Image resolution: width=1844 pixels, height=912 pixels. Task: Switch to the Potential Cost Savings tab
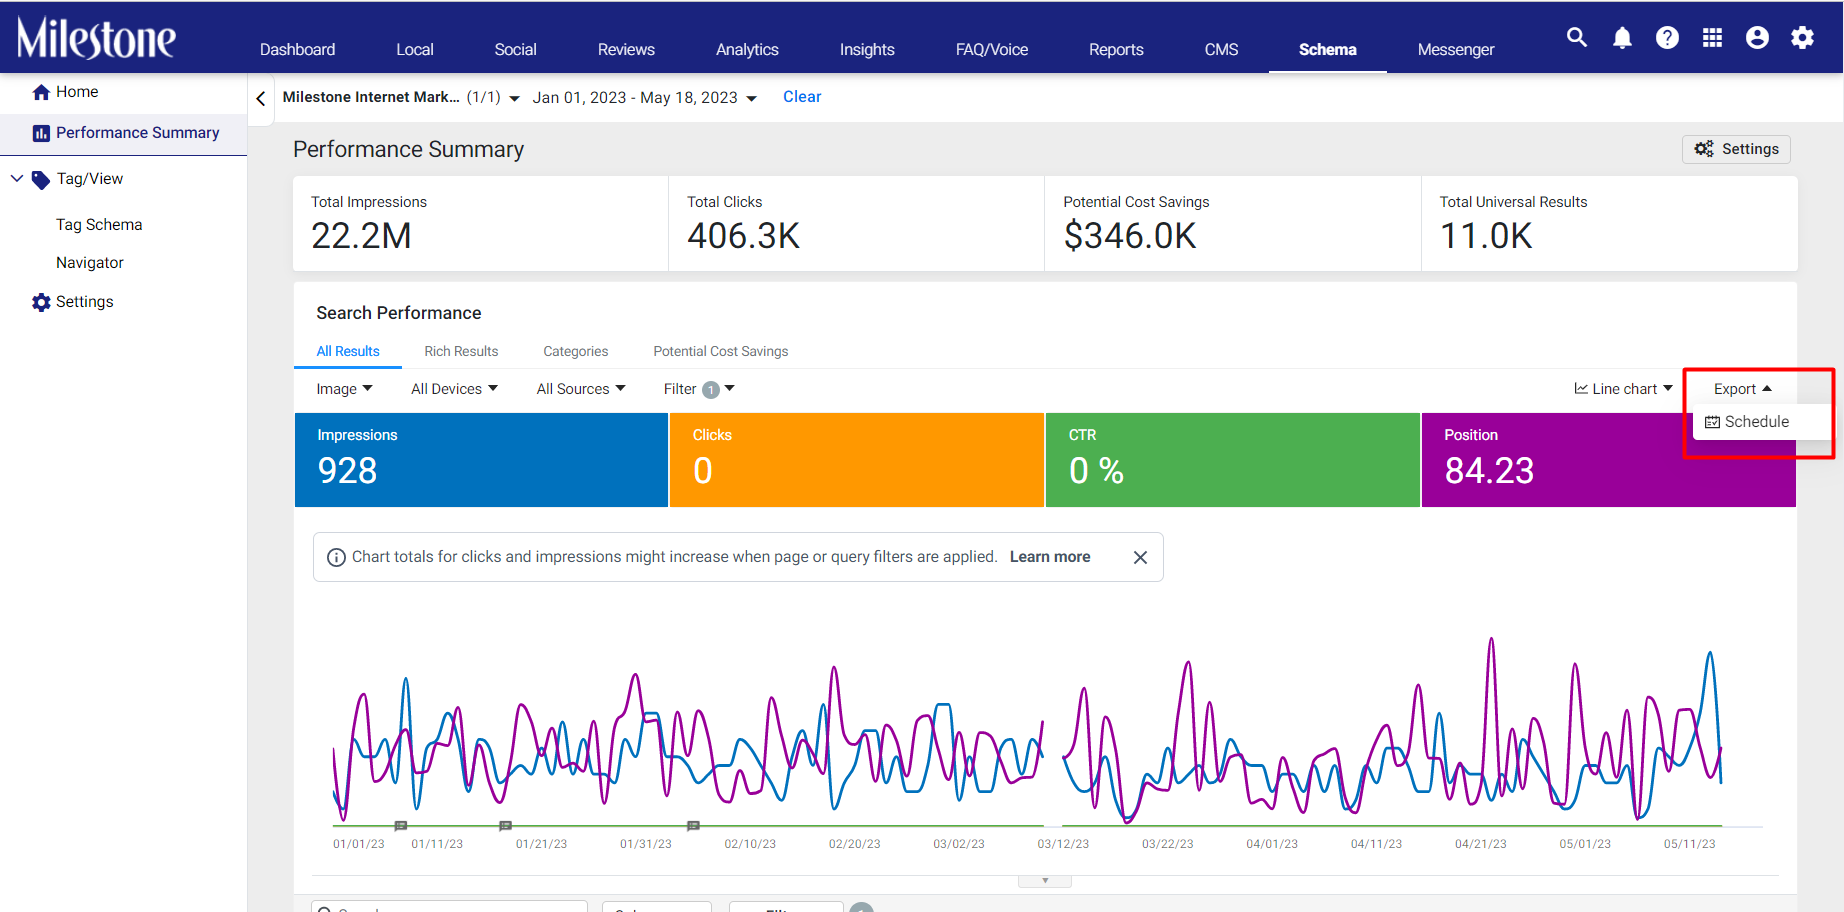[x=721, y=351]
